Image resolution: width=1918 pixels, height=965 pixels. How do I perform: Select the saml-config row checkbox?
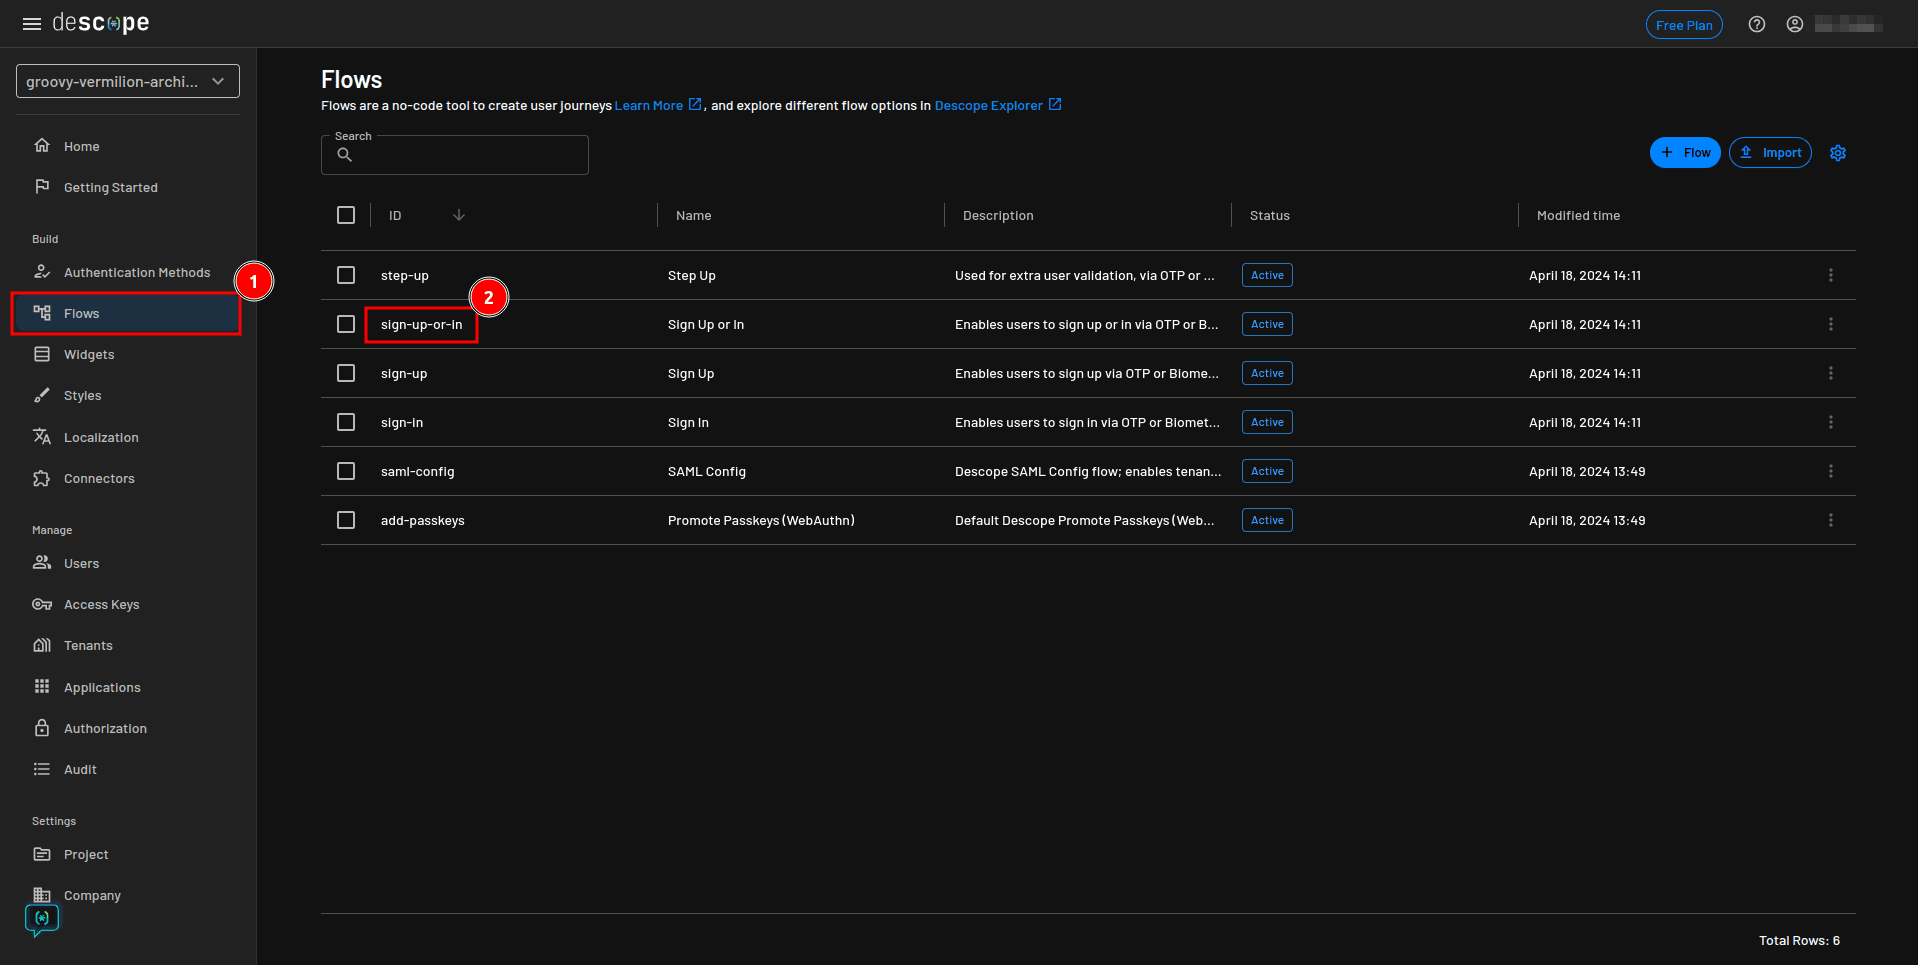[x=346, y=471]
